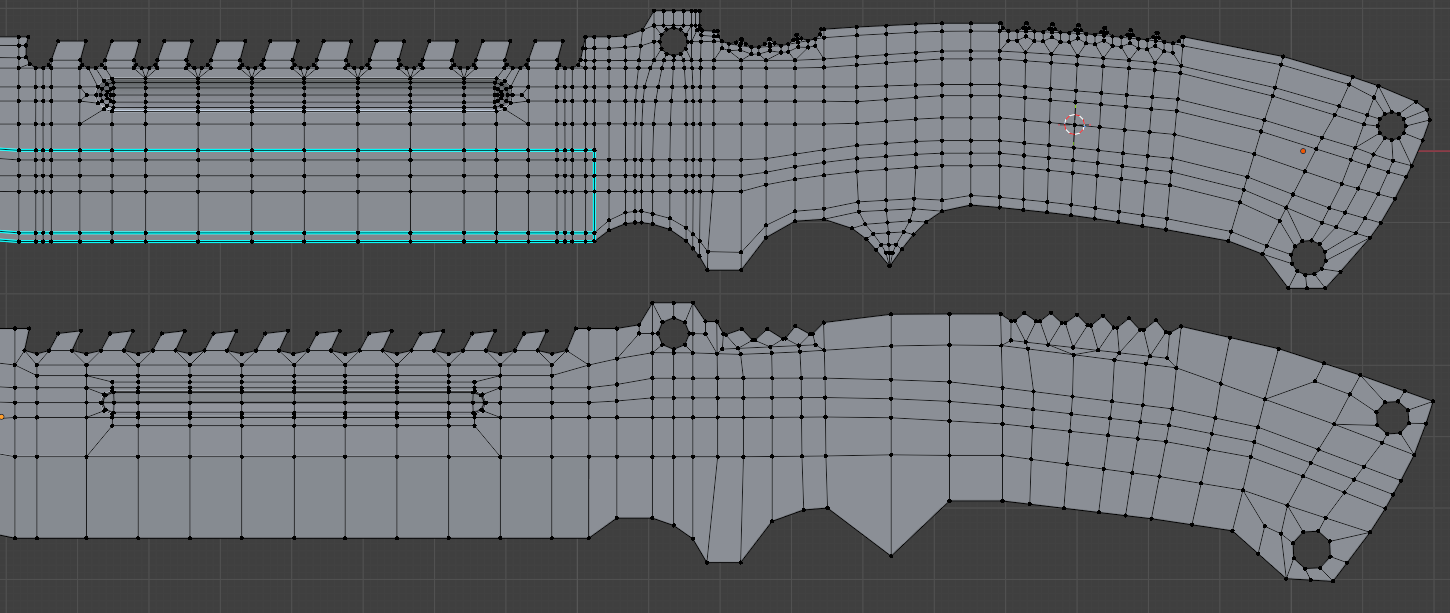Click the 3D cursor on the upper handle

tap(1074, 125)
